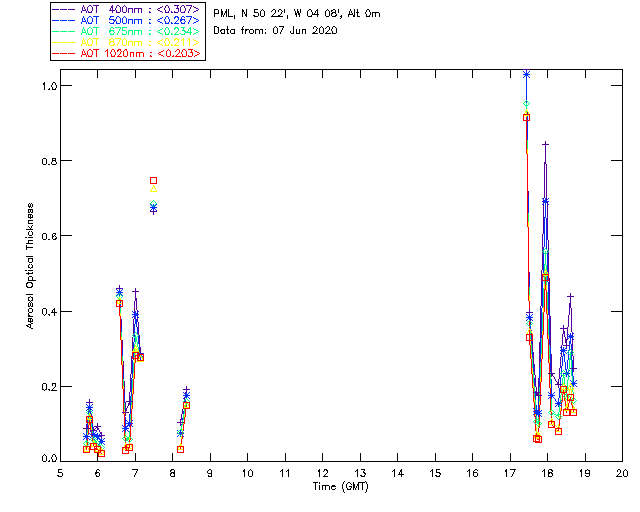Image resolution: width=640 pixels, height=512 pixels.
Task: Click the y-axis tick label 1.0
Action: point(49,86)
